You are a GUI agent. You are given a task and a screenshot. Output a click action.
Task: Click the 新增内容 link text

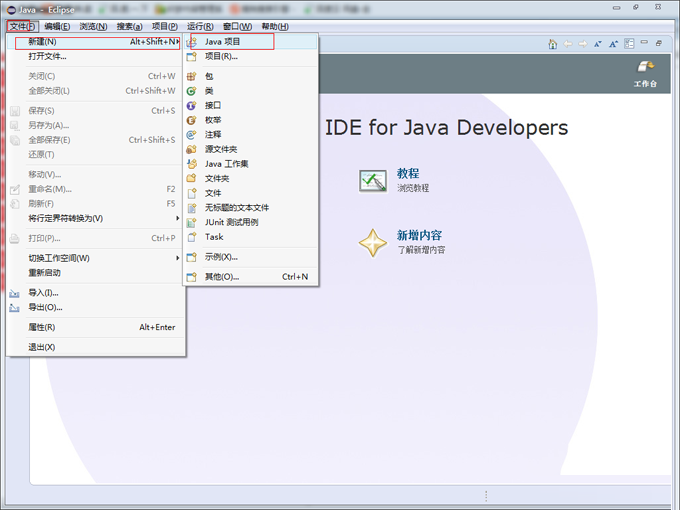(420, 236)
